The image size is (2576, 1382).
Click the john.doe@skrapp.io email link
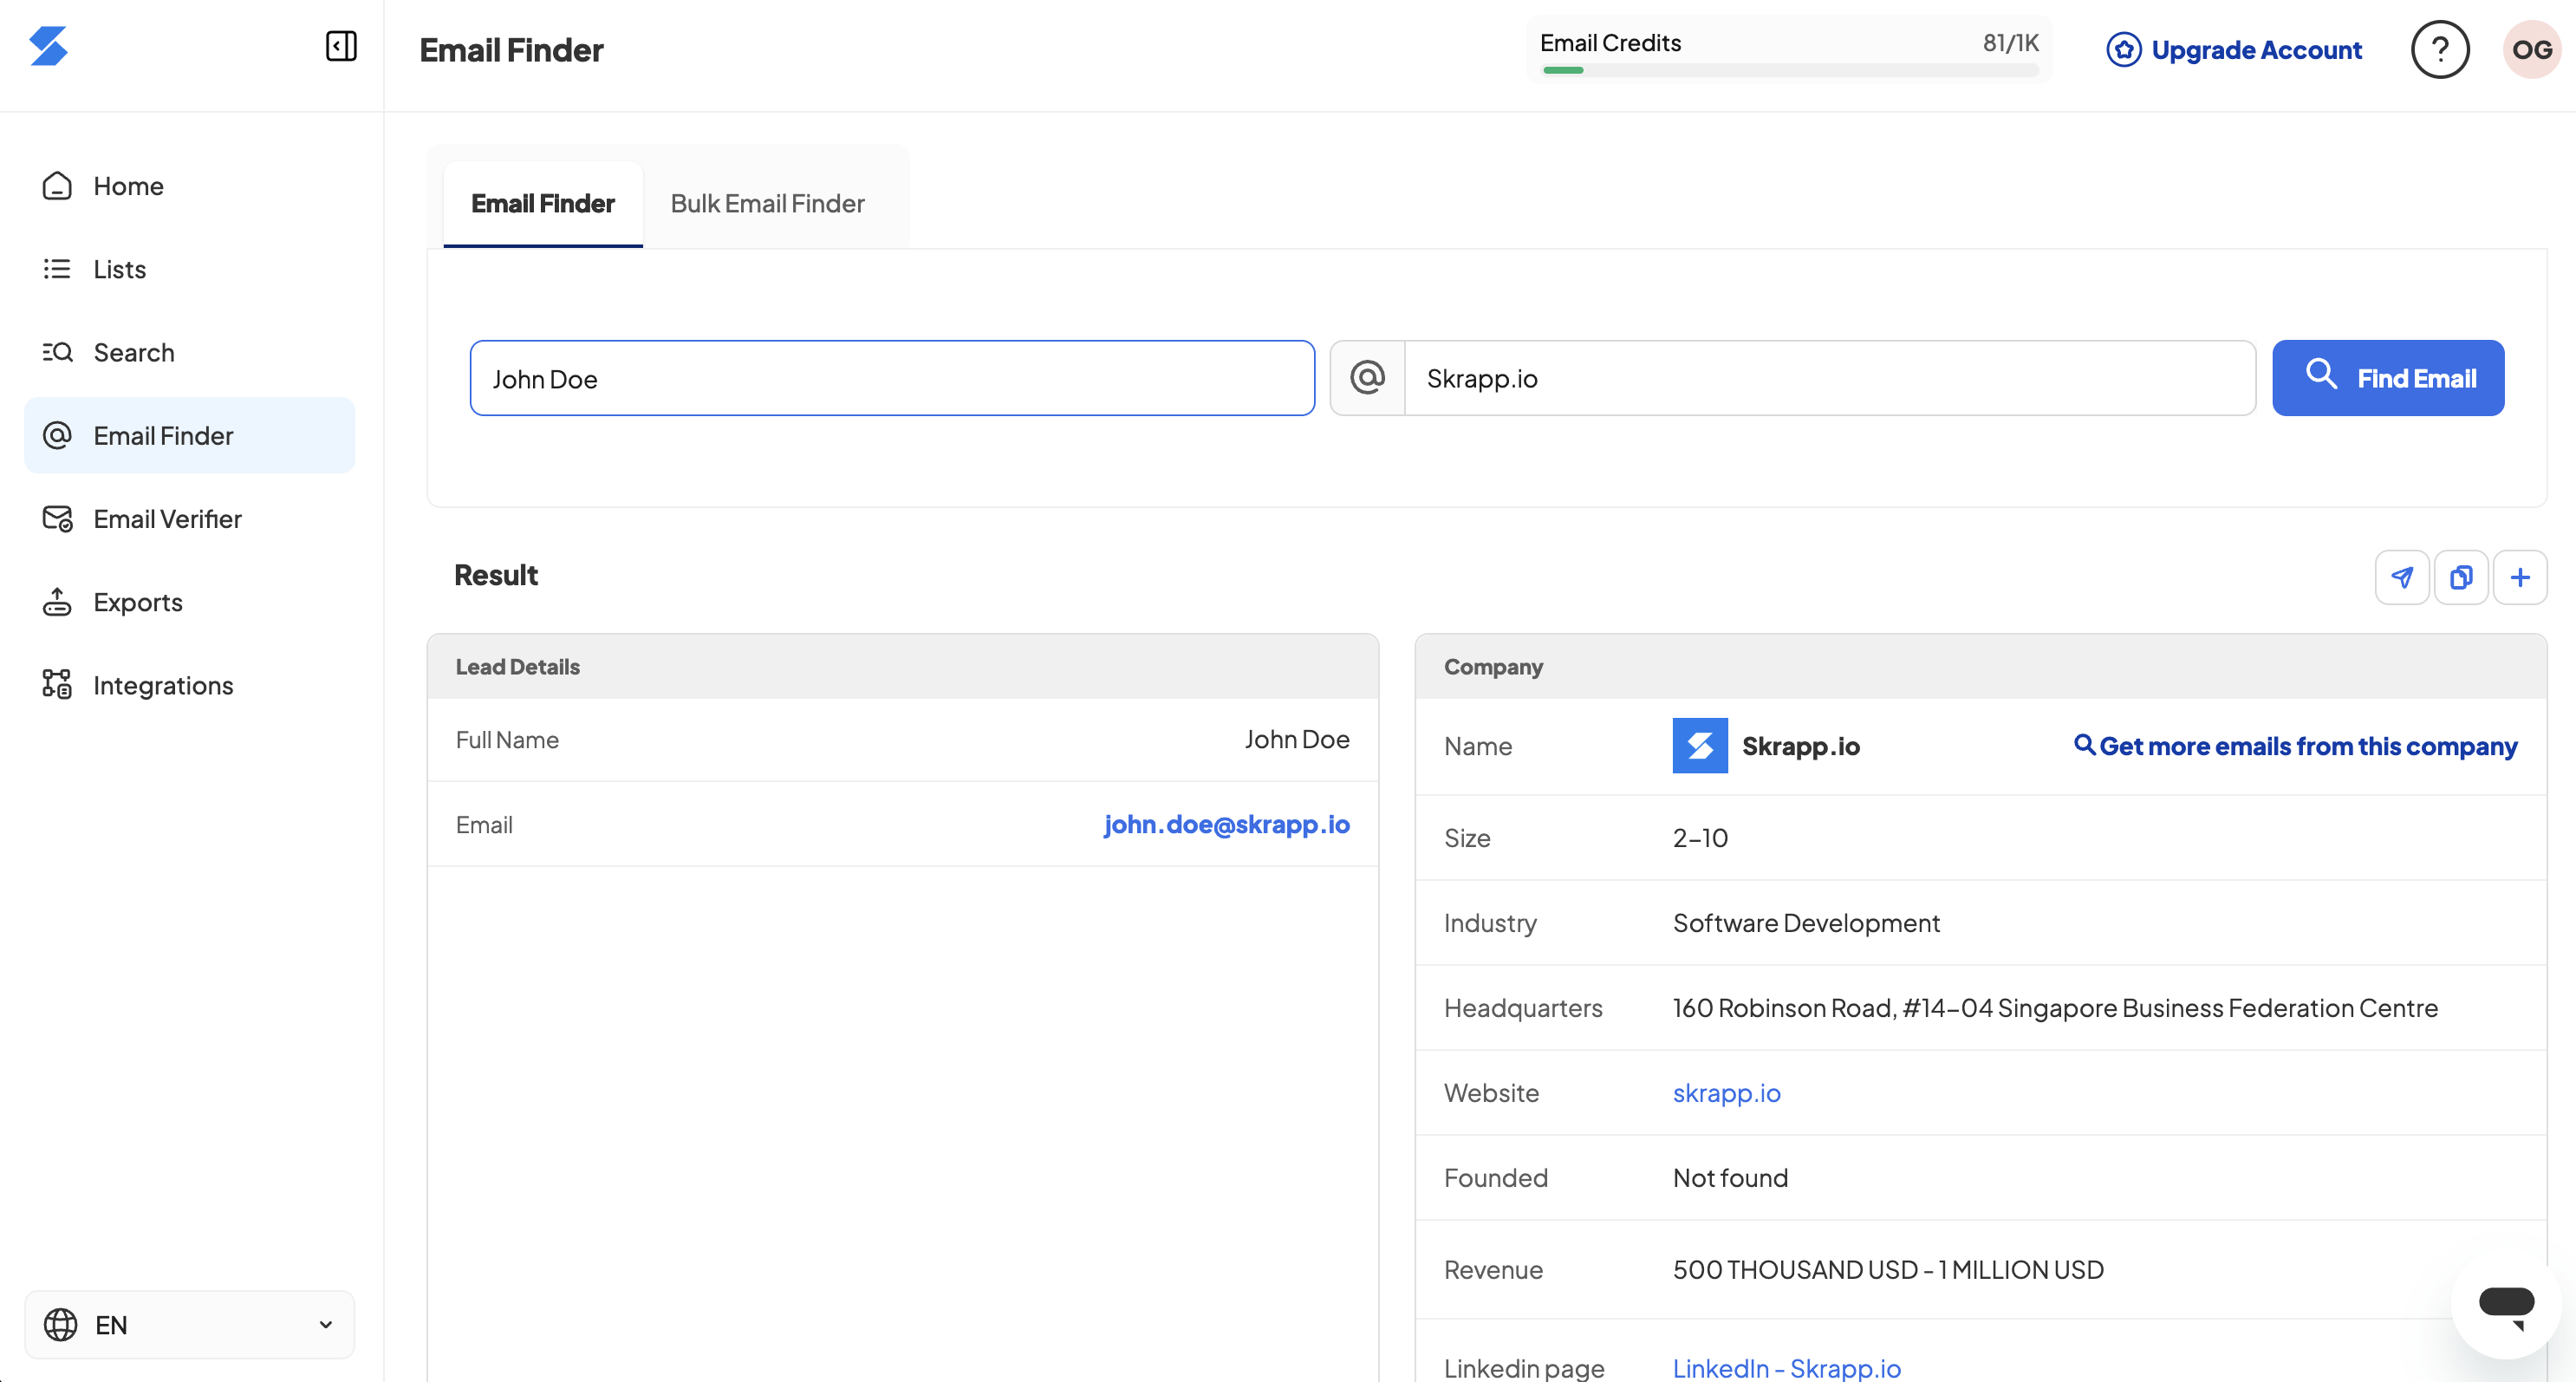tap(1226, 824)
